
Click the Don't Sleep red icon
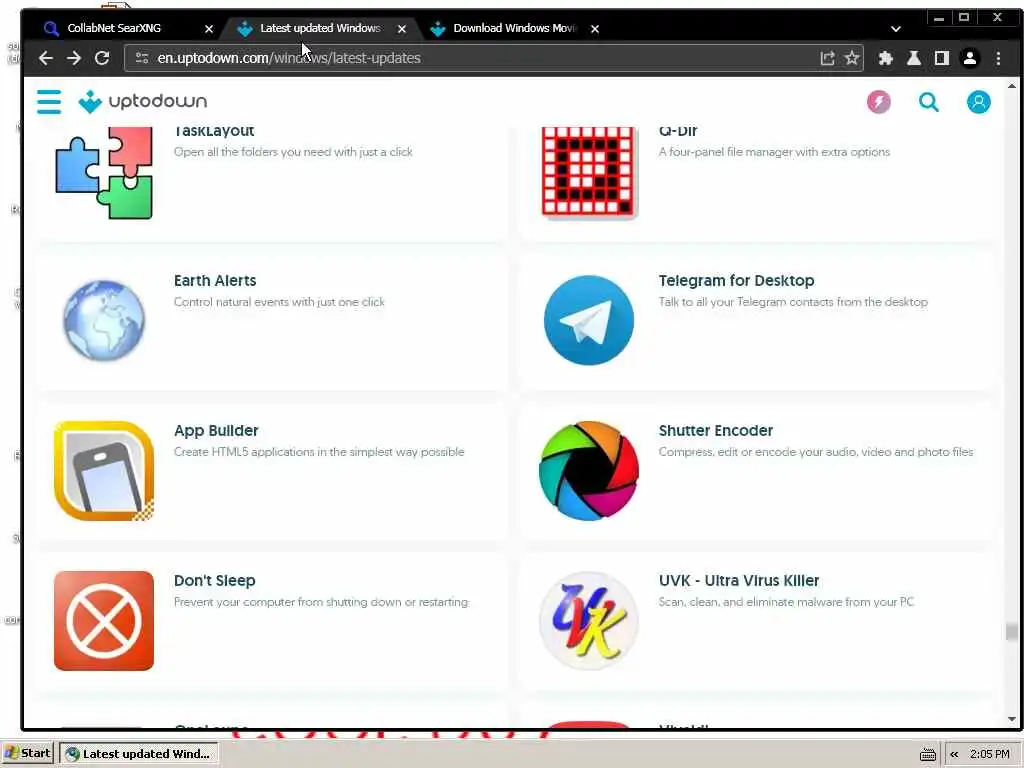[104, 620]
